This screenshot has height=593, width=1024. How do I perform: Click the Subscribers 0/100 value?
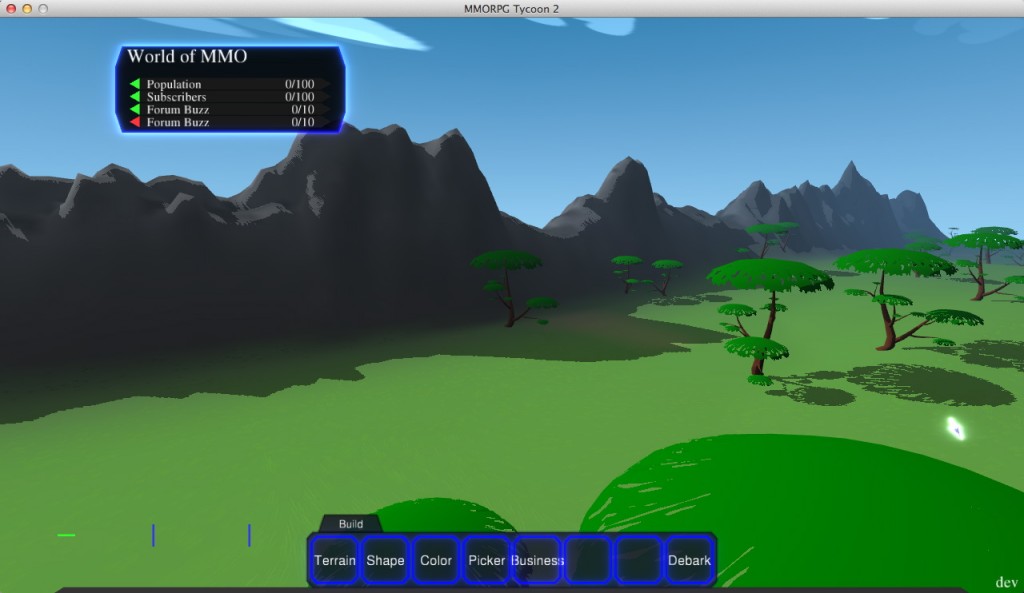(x=299, y=97)
